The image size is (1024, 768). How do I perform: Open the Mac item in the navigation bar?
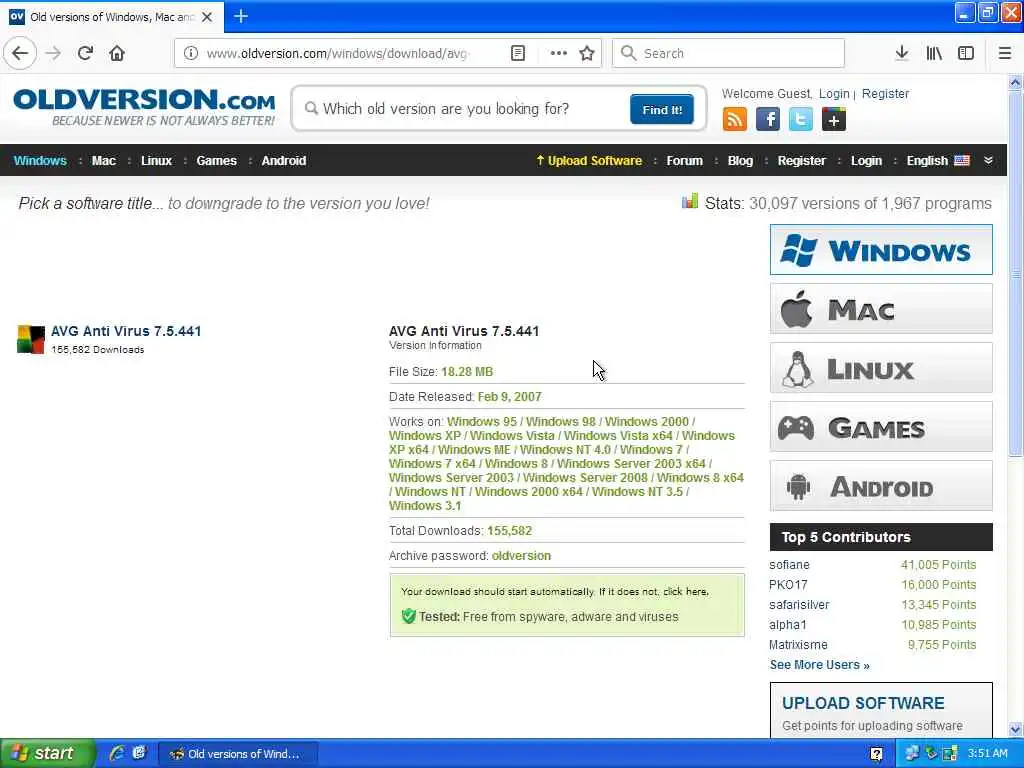103,161
